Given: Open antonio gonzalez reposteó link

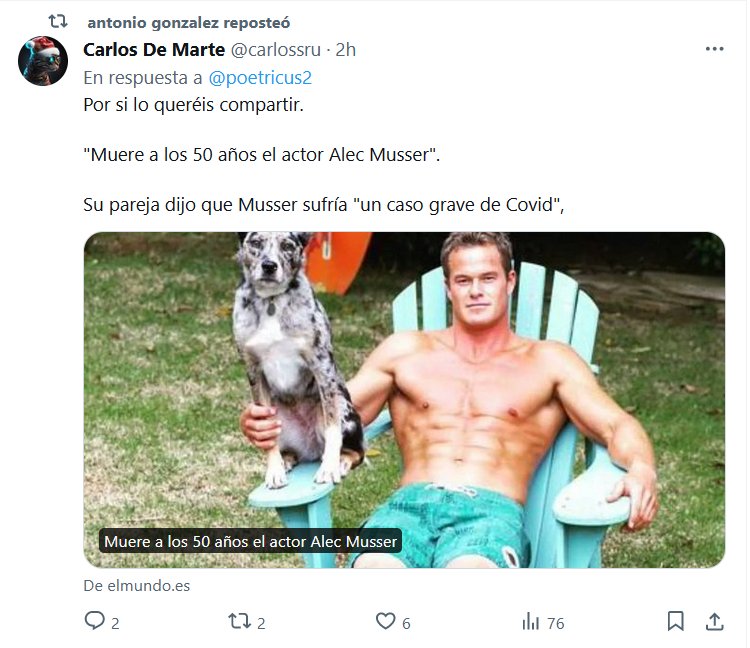Looking at the screenshot, I should 189,22.
